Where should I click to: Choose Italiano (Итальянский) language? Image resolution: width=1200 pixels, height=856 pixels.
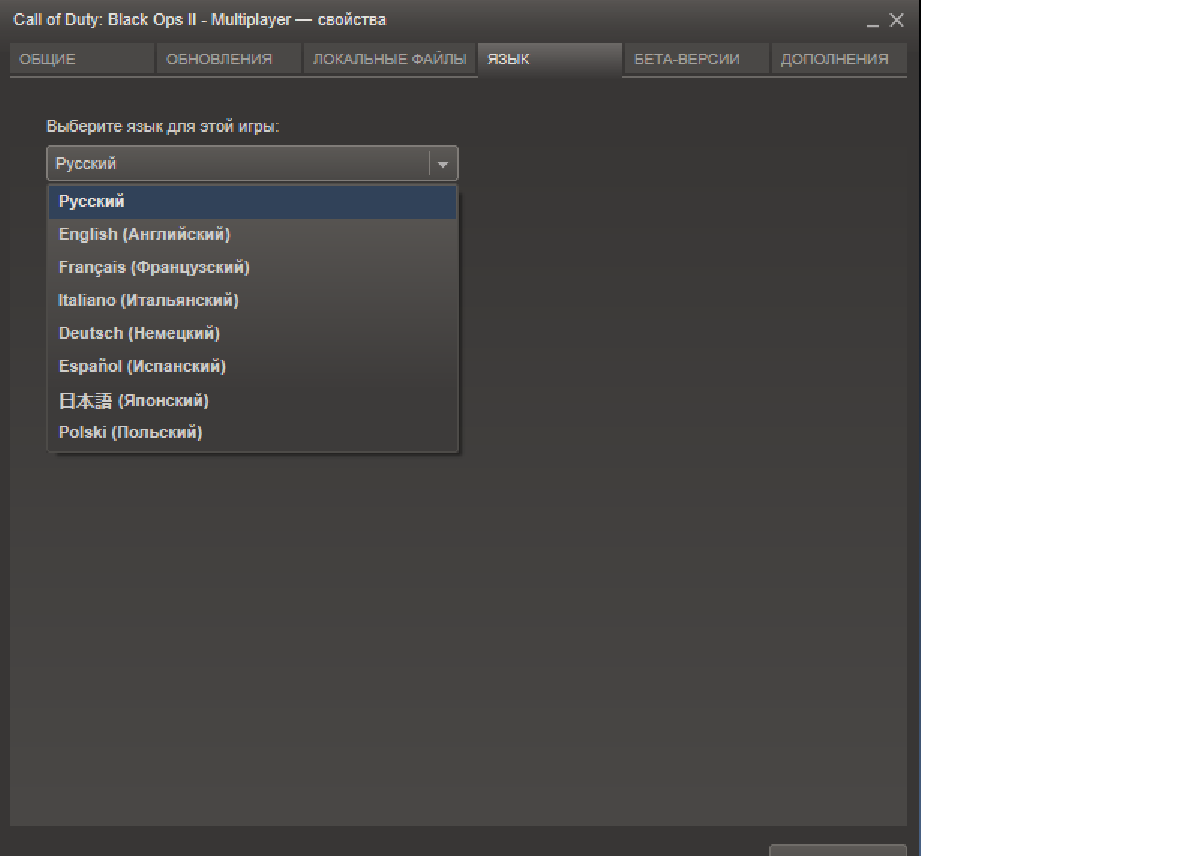(252, 301)
